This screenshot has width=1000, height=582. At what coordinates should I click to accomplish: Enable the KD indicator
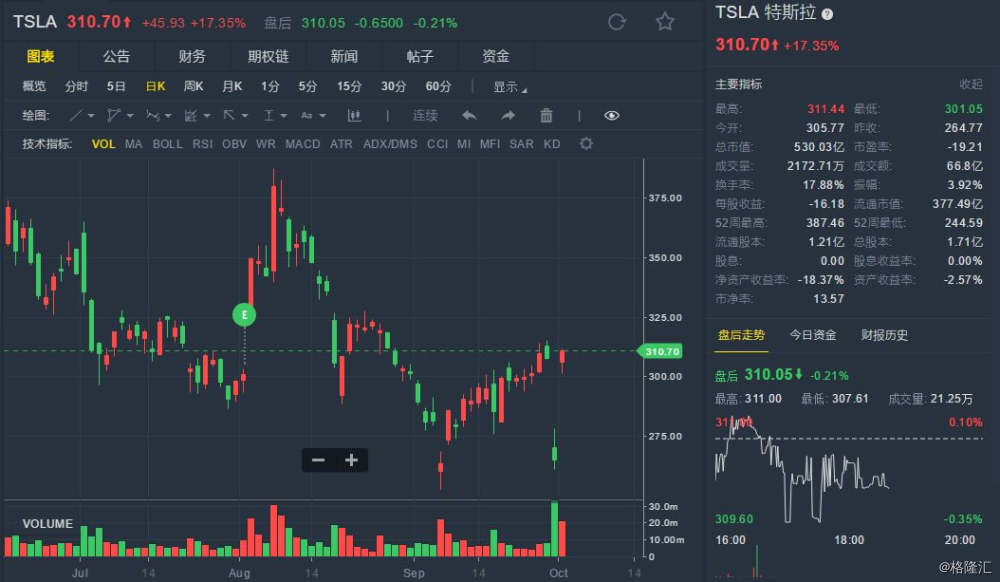[x=552, y=144]
